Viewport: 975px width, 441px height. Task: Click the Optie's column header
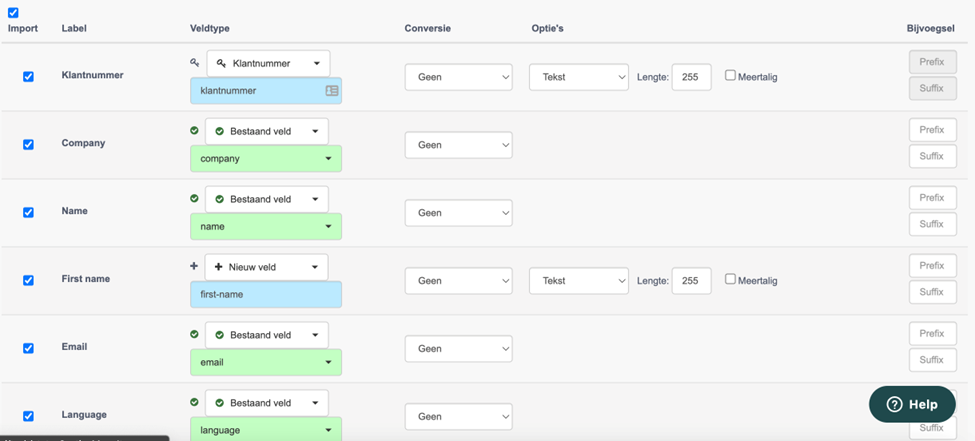point(548,29)
